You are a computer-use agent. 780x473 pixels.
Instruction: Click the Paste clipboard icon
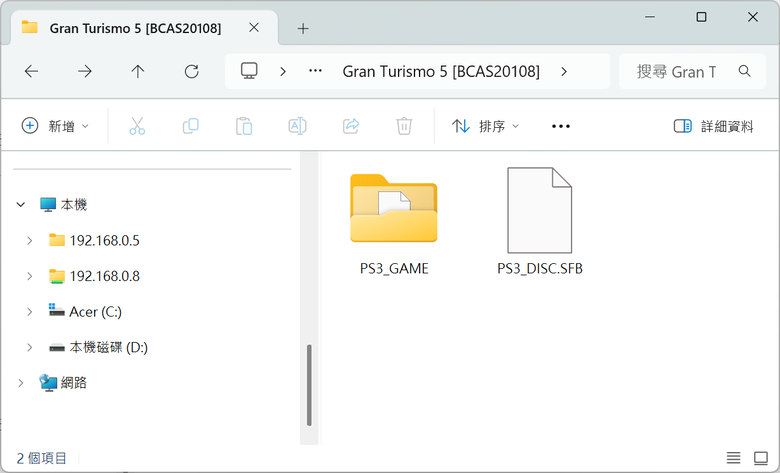[244, 126]
